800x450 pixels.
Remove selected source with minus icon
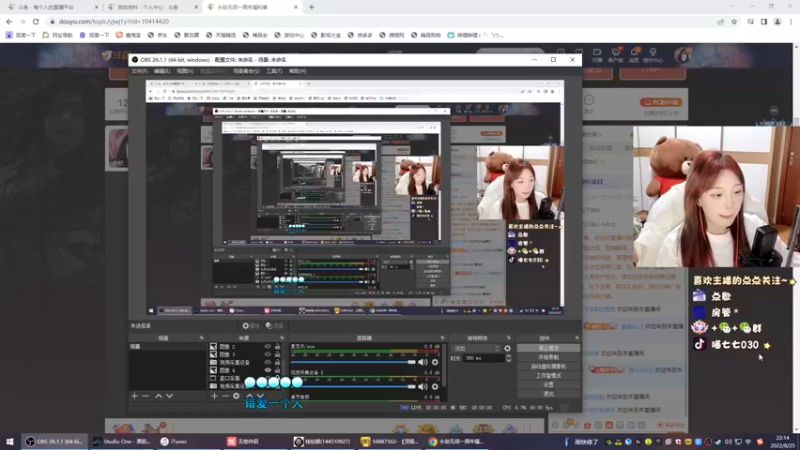(x=225, y=396)
